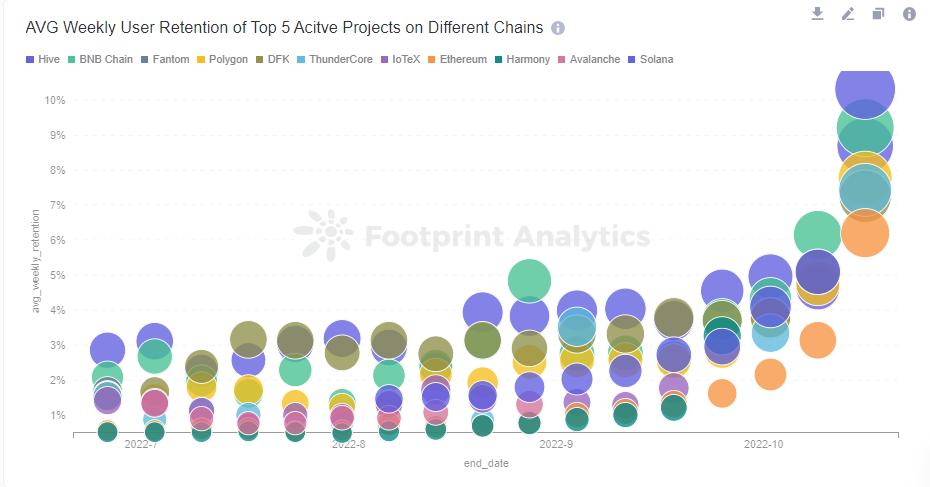
Task: Toggle Hive series in the legend
Action: (44, 59)
